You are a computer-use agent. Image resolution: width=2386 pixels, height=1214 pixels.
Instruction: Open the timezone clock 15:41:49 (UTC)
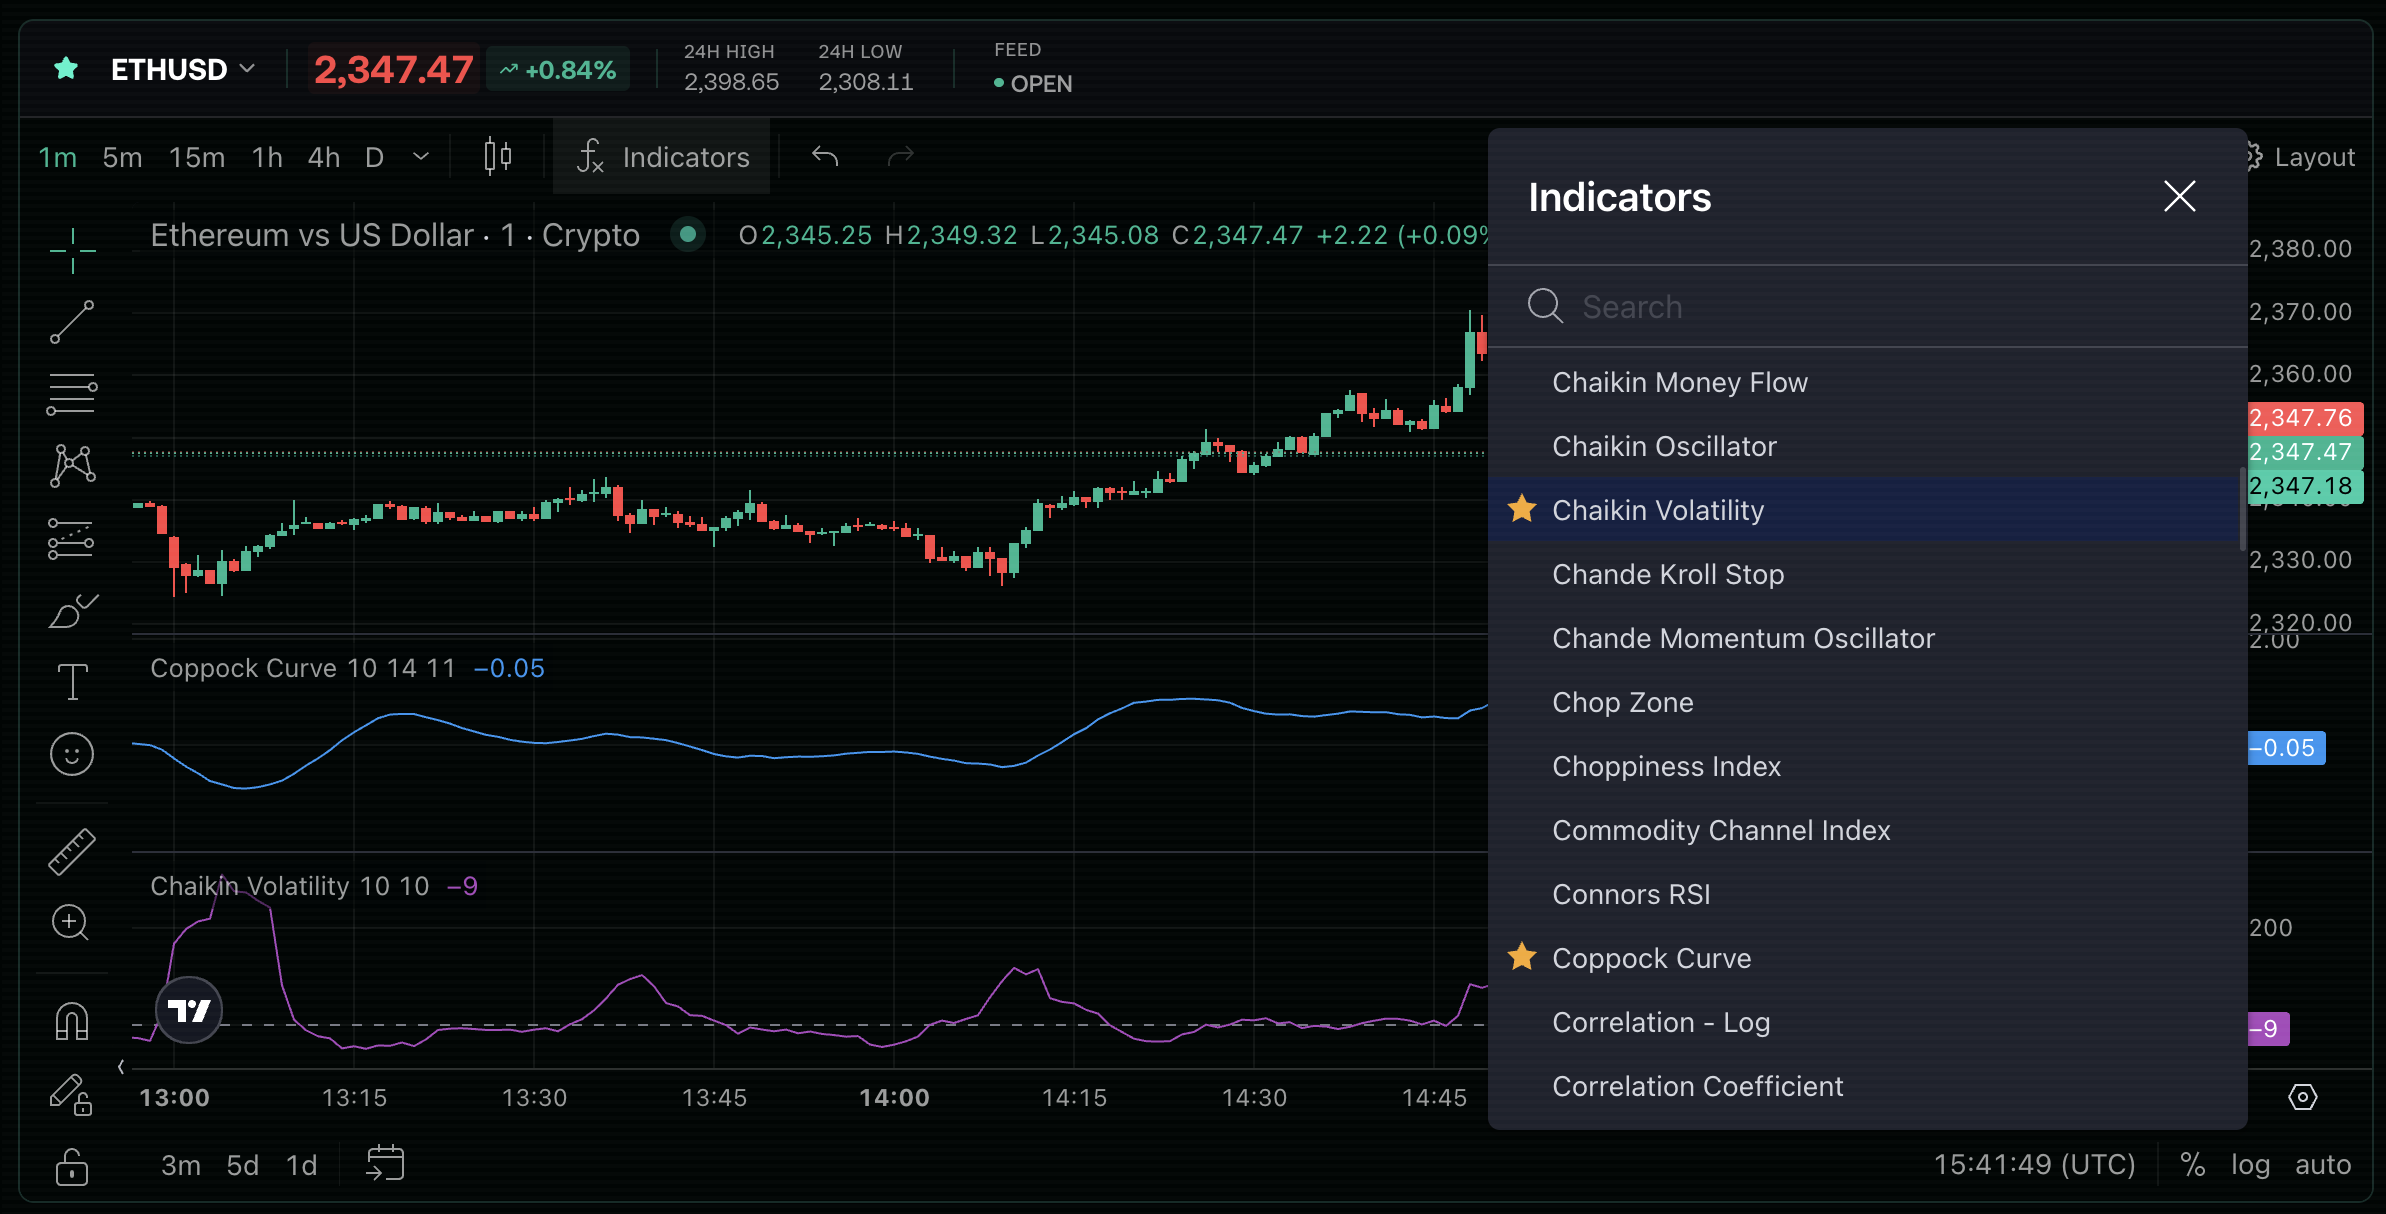coord(2034,1164)
